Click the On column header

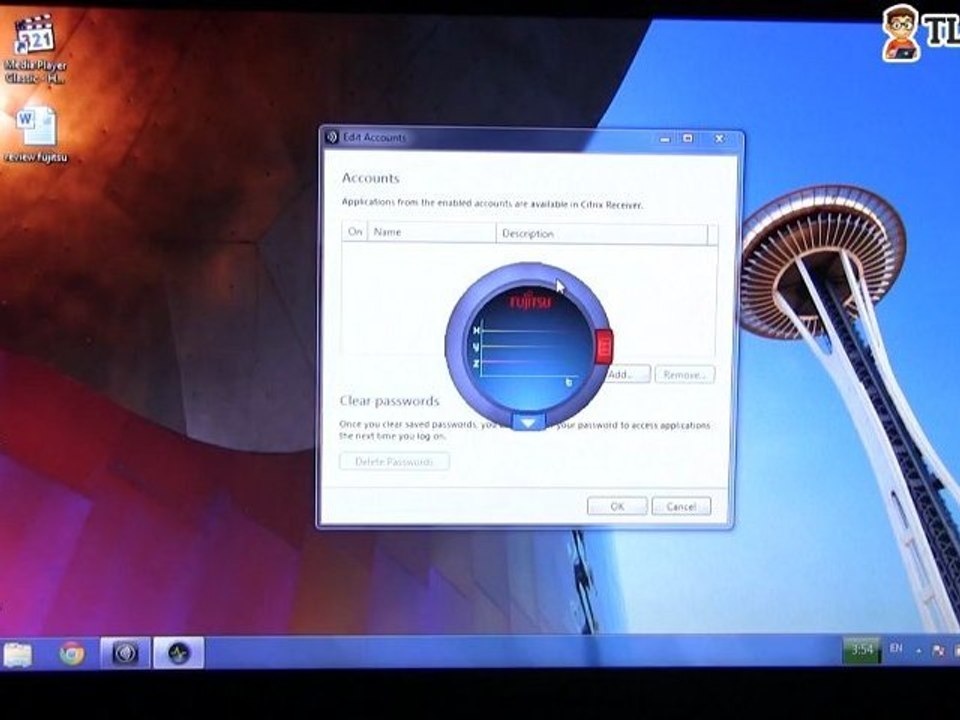tap(355, 233)
